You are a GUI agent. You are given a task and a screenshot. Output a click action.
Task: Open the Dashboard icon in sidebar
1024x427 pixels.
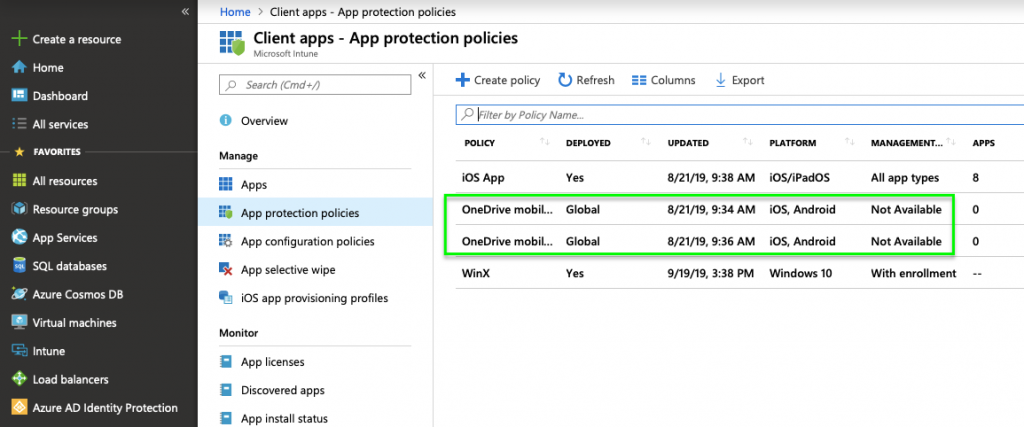click(x=18, y=96)
